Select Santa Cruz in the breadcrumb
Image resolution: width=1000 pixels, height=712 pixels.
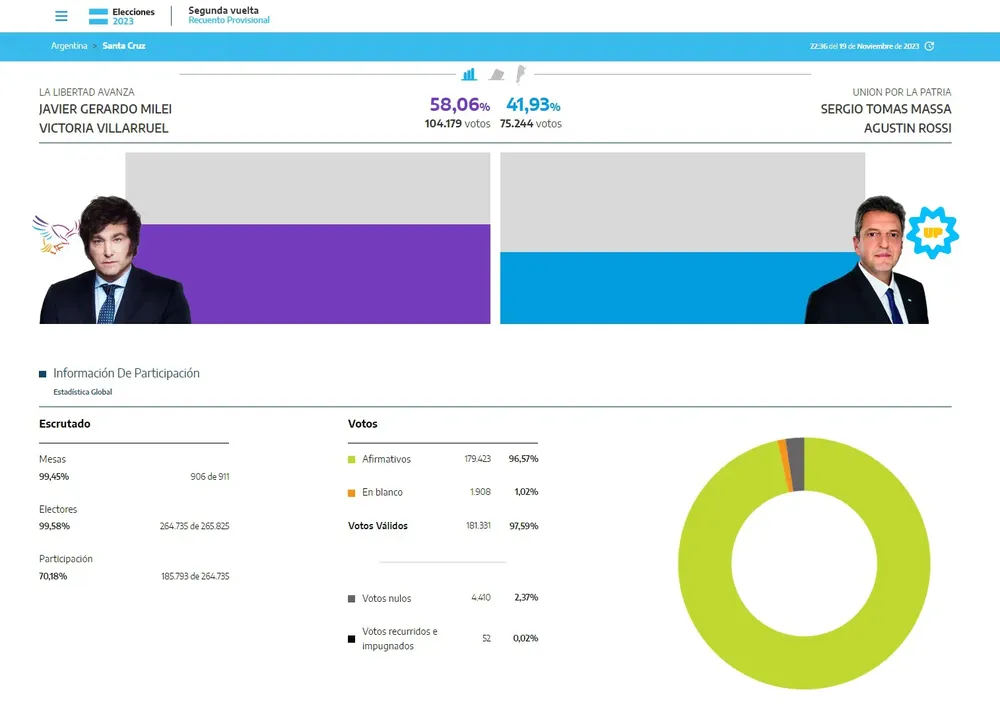123,46
